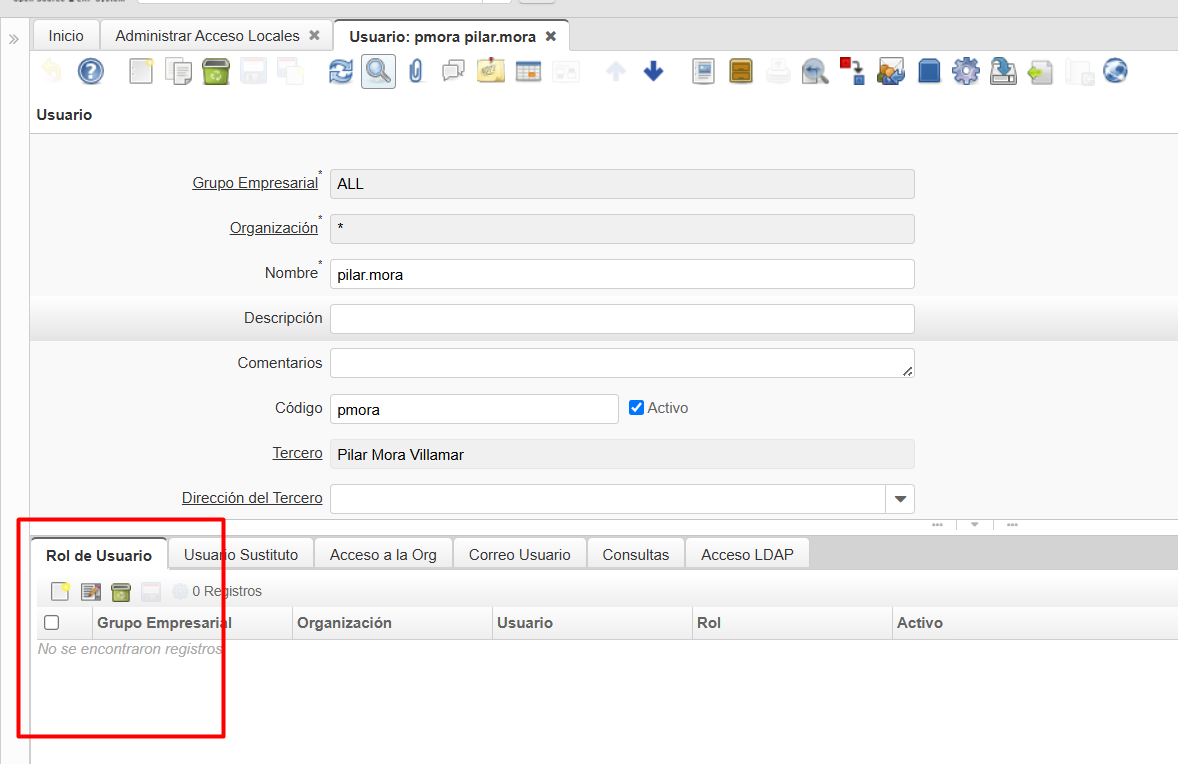Screen dimensions: 1178x764
Task: Click the Help question mark icon
Action: (x=91, y=71)
